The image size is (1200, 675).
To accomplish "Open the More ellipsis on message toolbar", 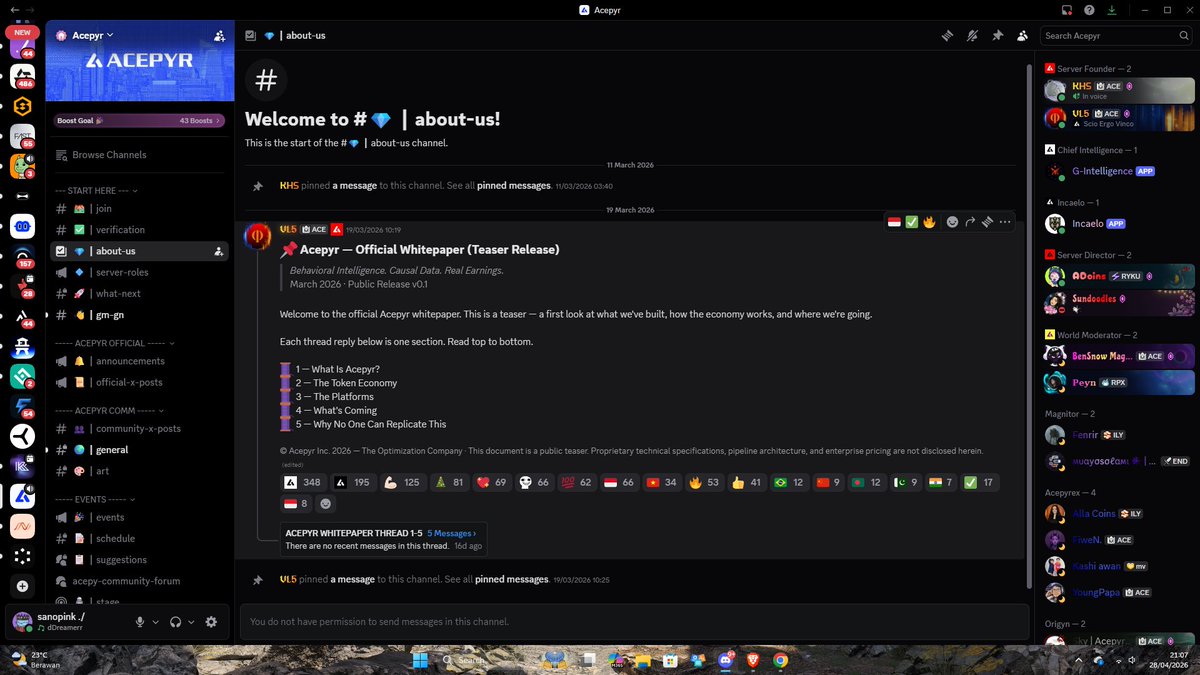I will (x=1004, y=222).
